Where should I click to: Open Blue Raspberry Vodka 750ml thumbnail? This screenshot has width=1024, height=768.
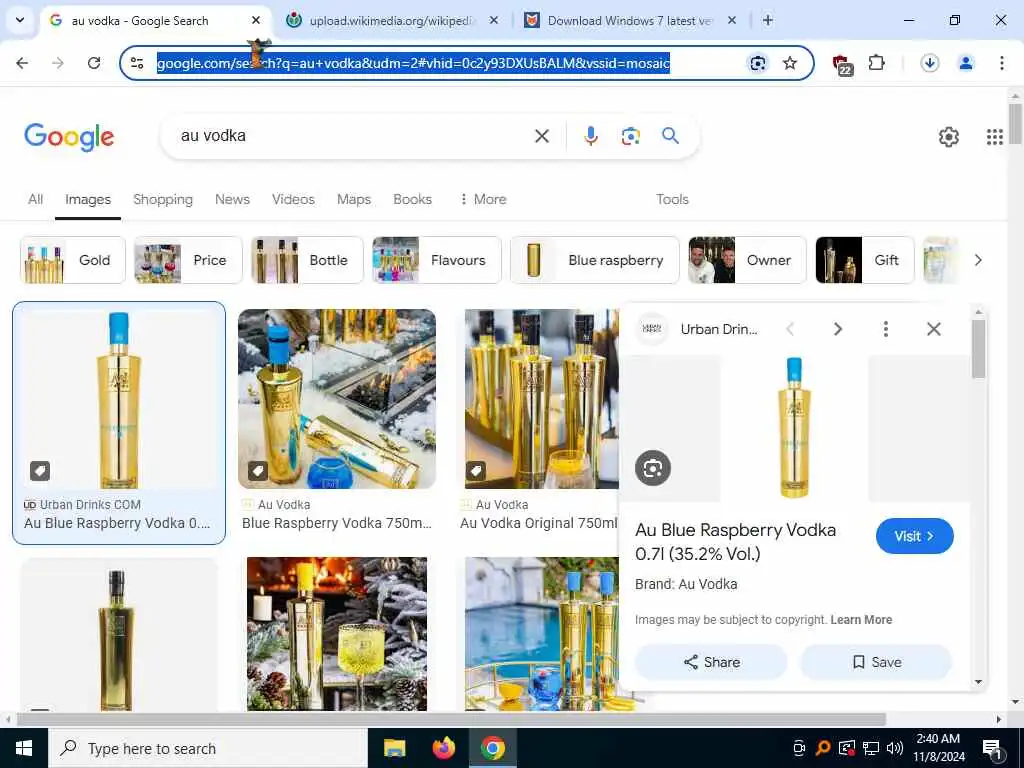[x=337, y=399]
